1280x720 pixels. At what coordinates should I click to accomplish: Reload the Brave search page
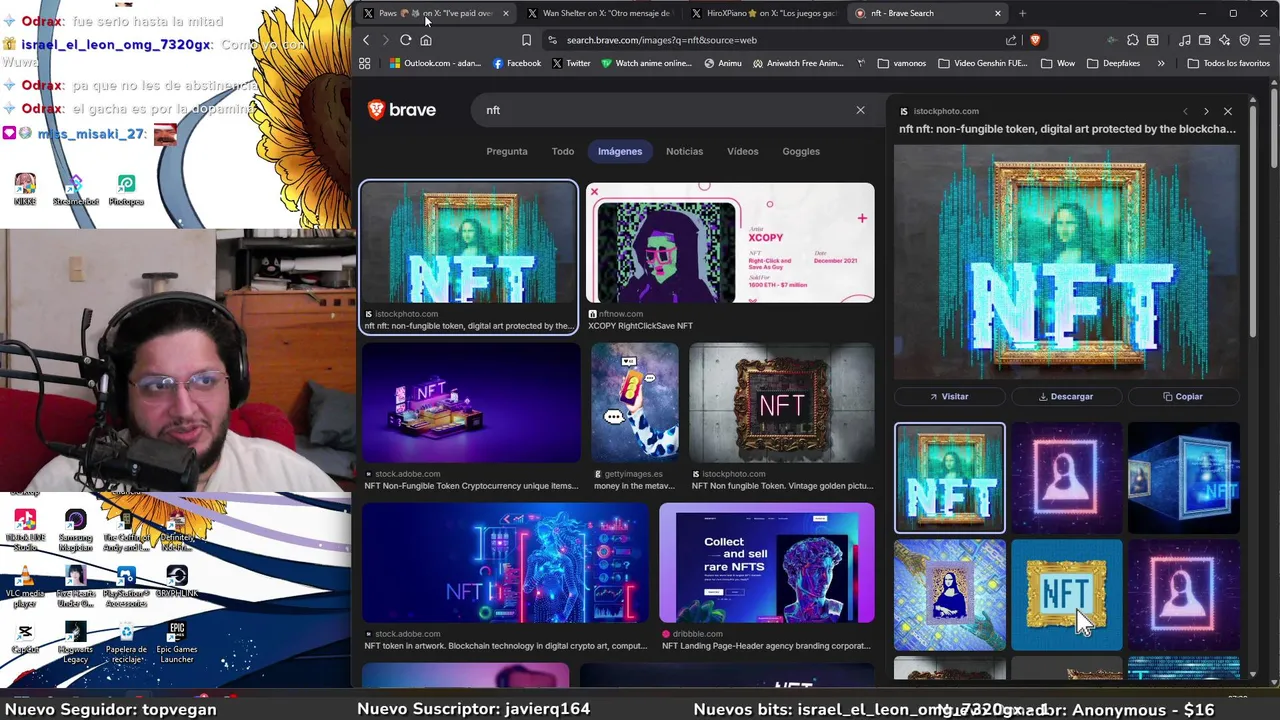click(x=406, y=40)
